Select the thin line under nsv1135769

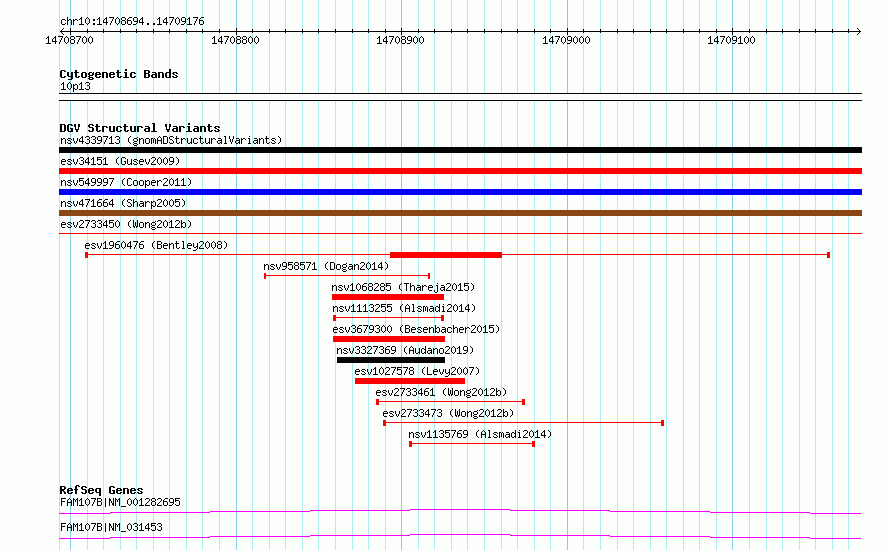coord(472,444)
